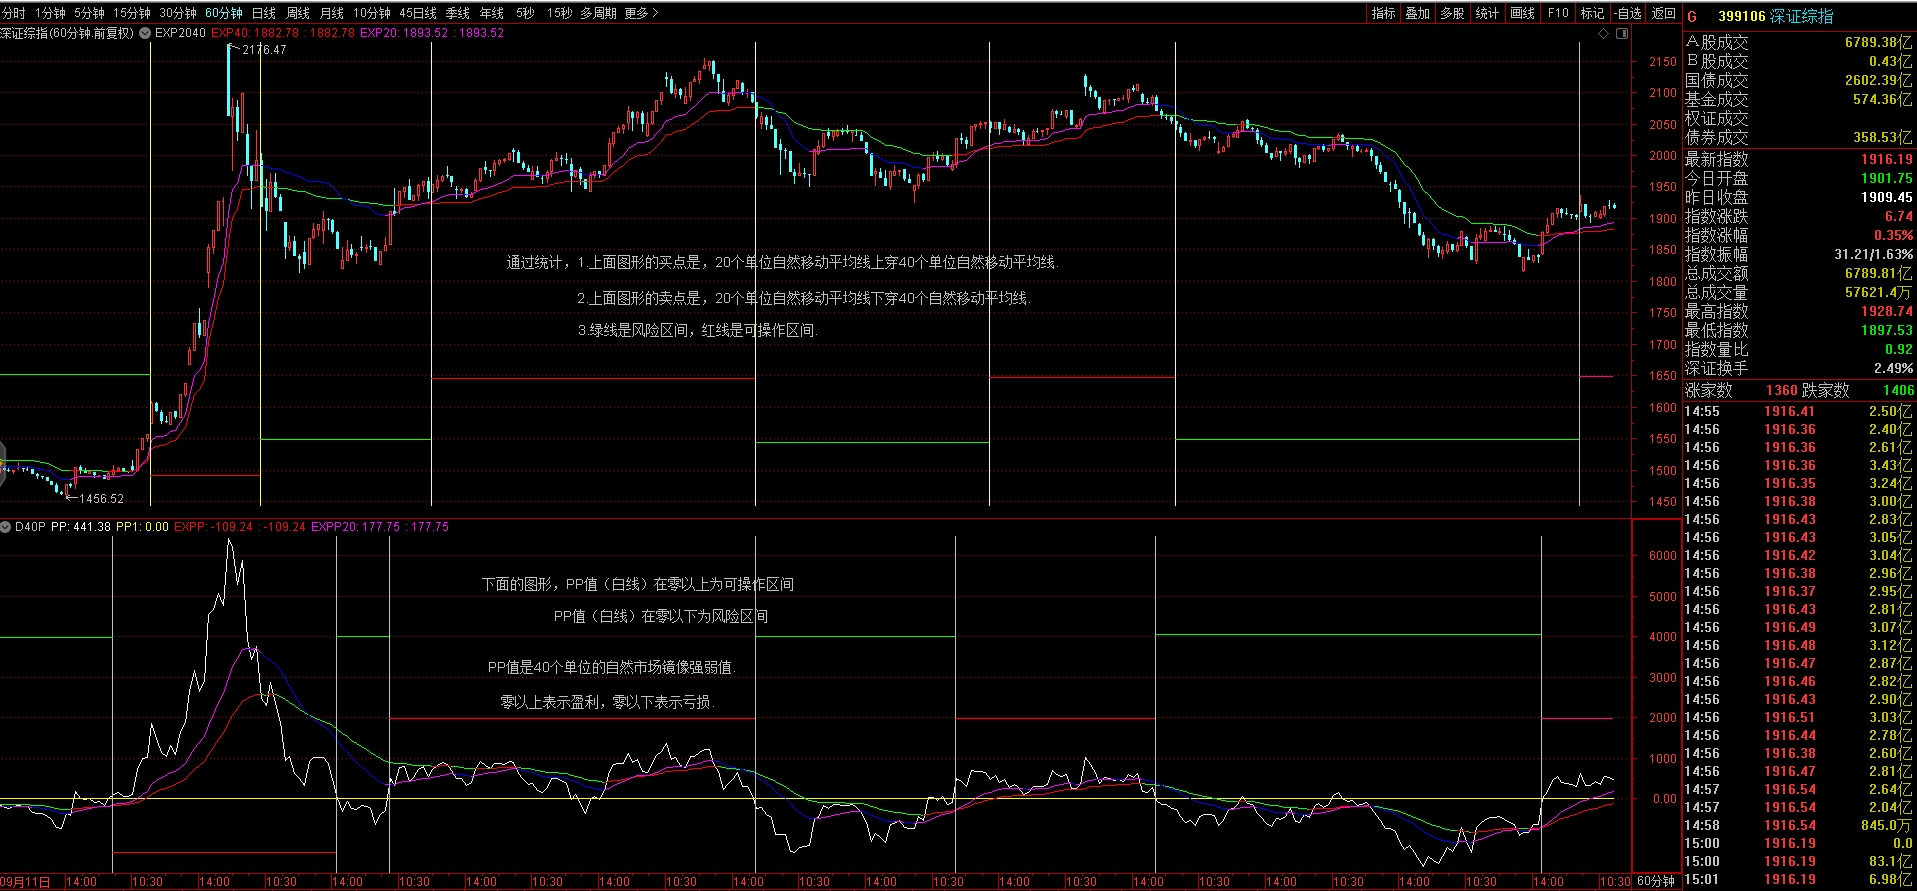Select the 1分钟 period tab

[x=50, y=13]
